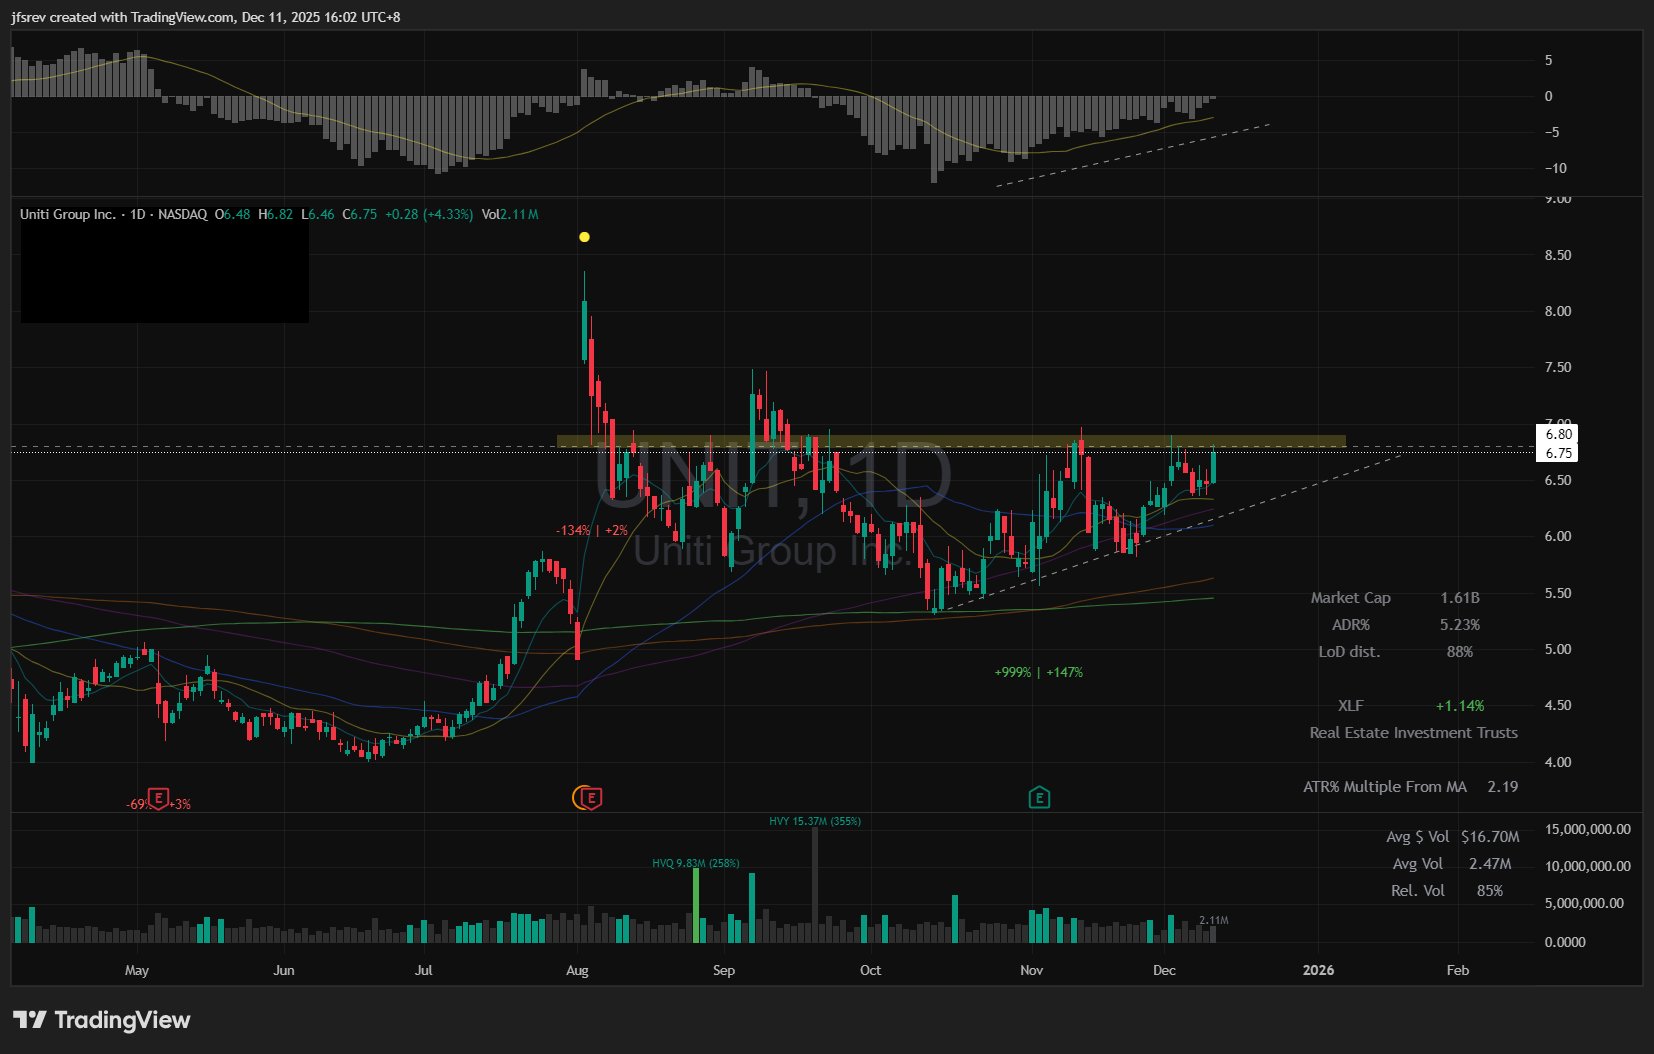1654x1054 pixels.
Task: Click the 5.50 price axis label
Action: [x=1558, y=593]
